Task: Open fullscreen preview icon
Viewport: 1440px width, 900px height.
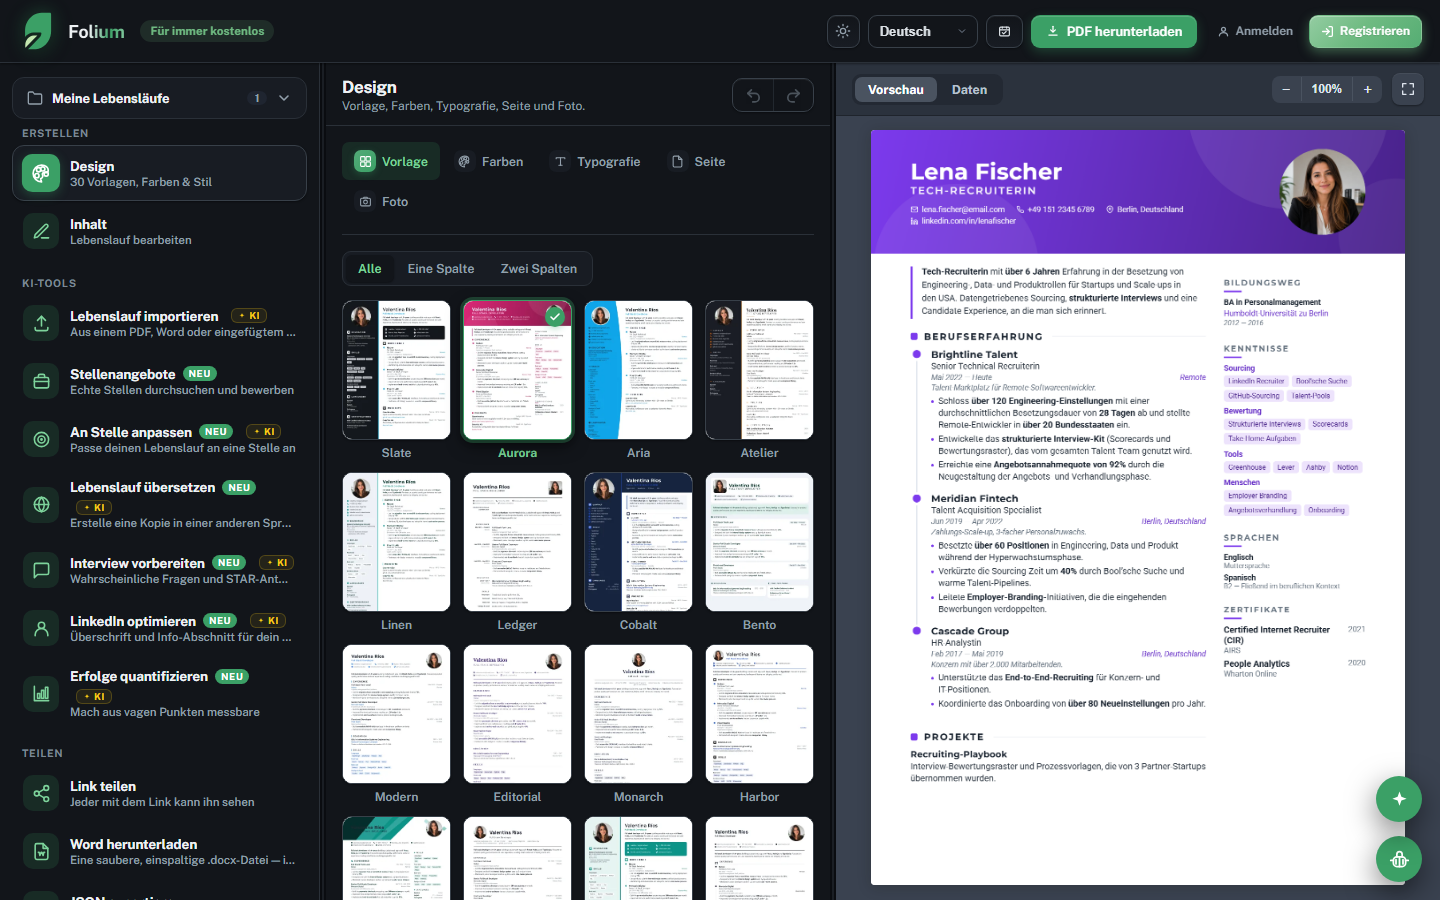Action: (1408, 89)
